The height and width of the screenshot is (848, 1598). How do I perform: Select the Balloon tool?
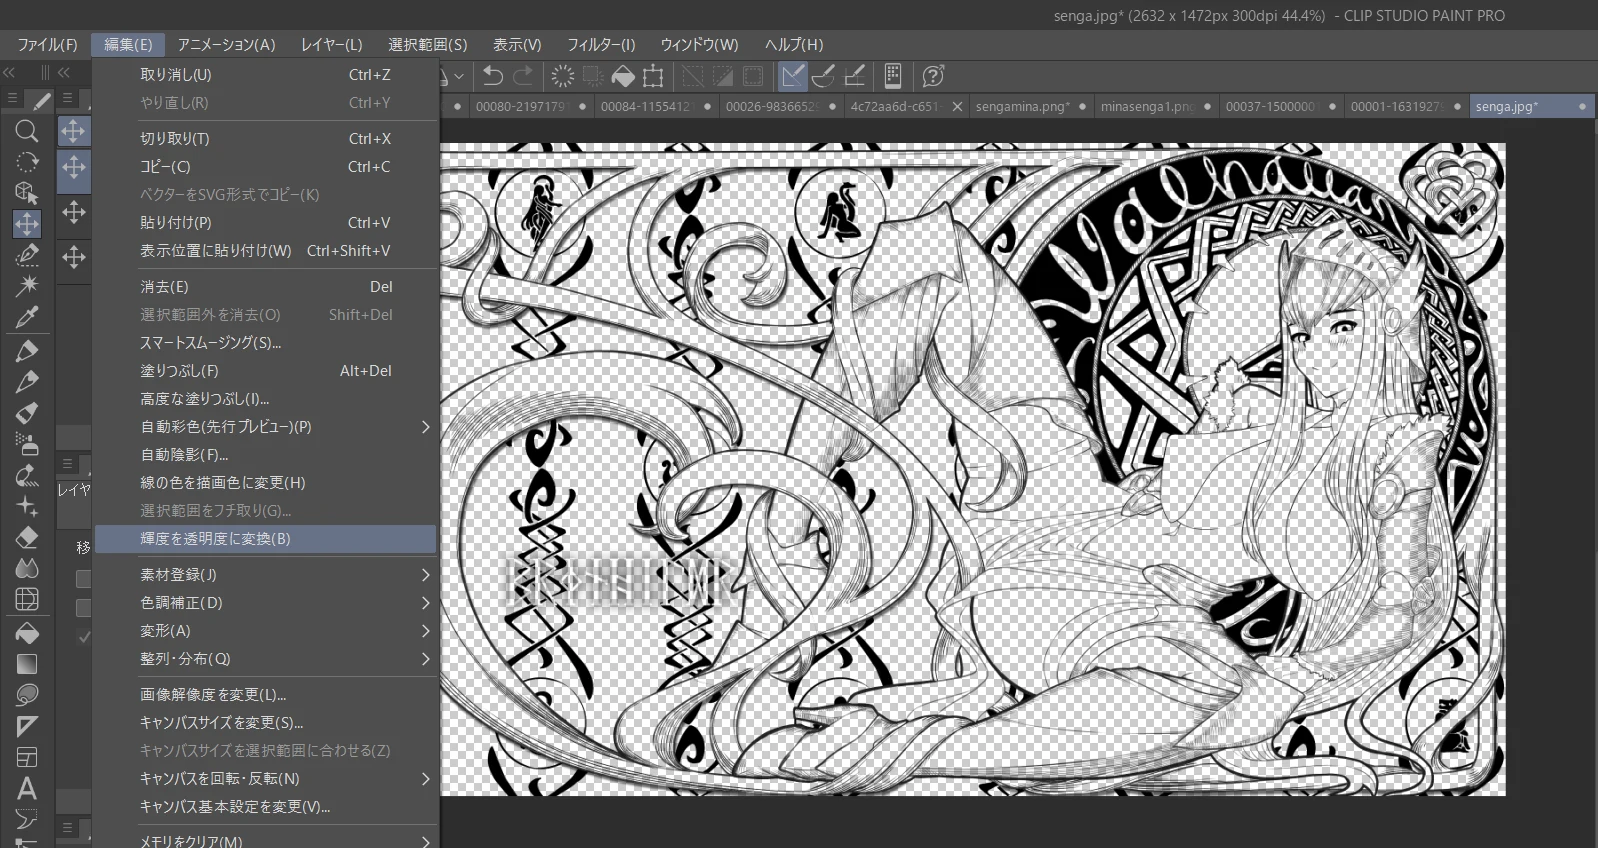pyautogui.click(x=27, y=819)
